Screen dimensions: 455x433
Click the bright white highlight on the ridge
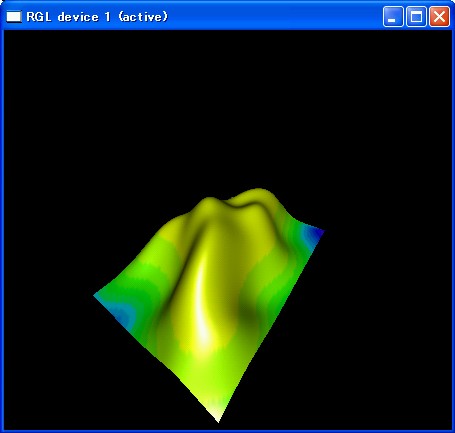[204, 310]
